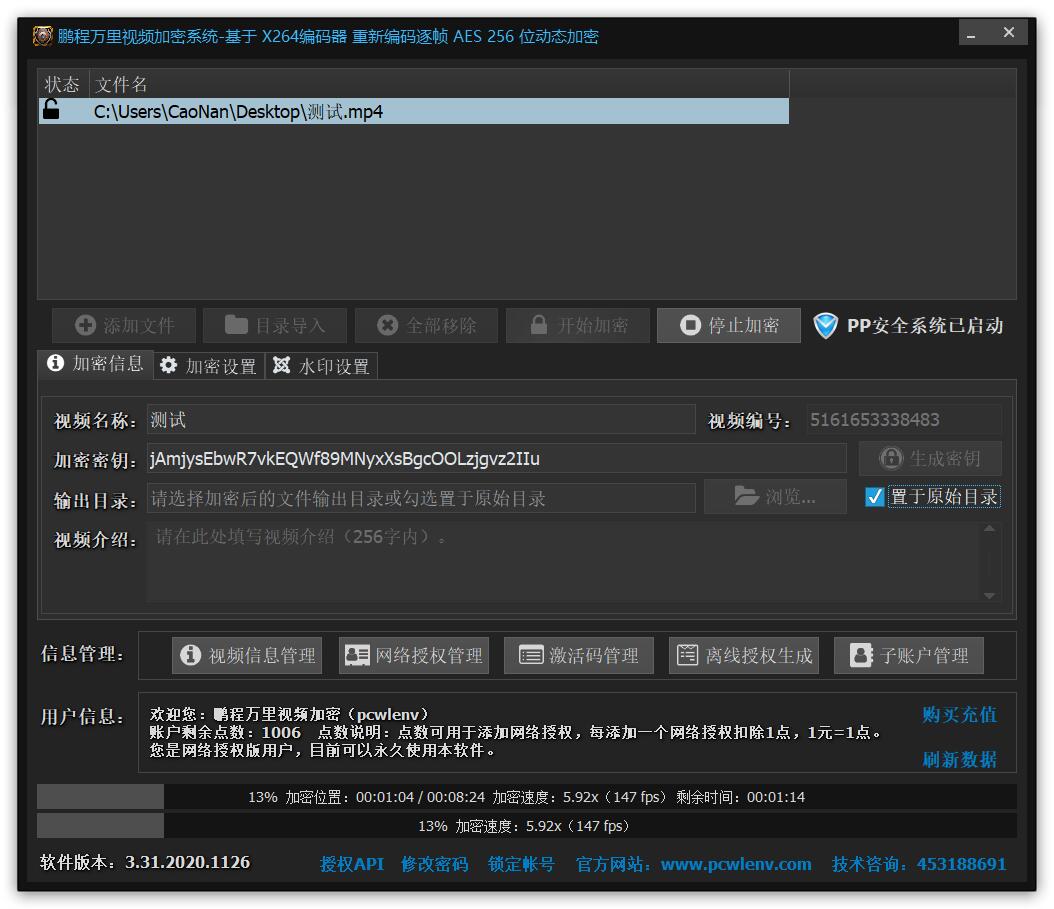Viewport: 1054px width, 909px height.
Task: Click the 修改密码 change password link
Action: 434,864
